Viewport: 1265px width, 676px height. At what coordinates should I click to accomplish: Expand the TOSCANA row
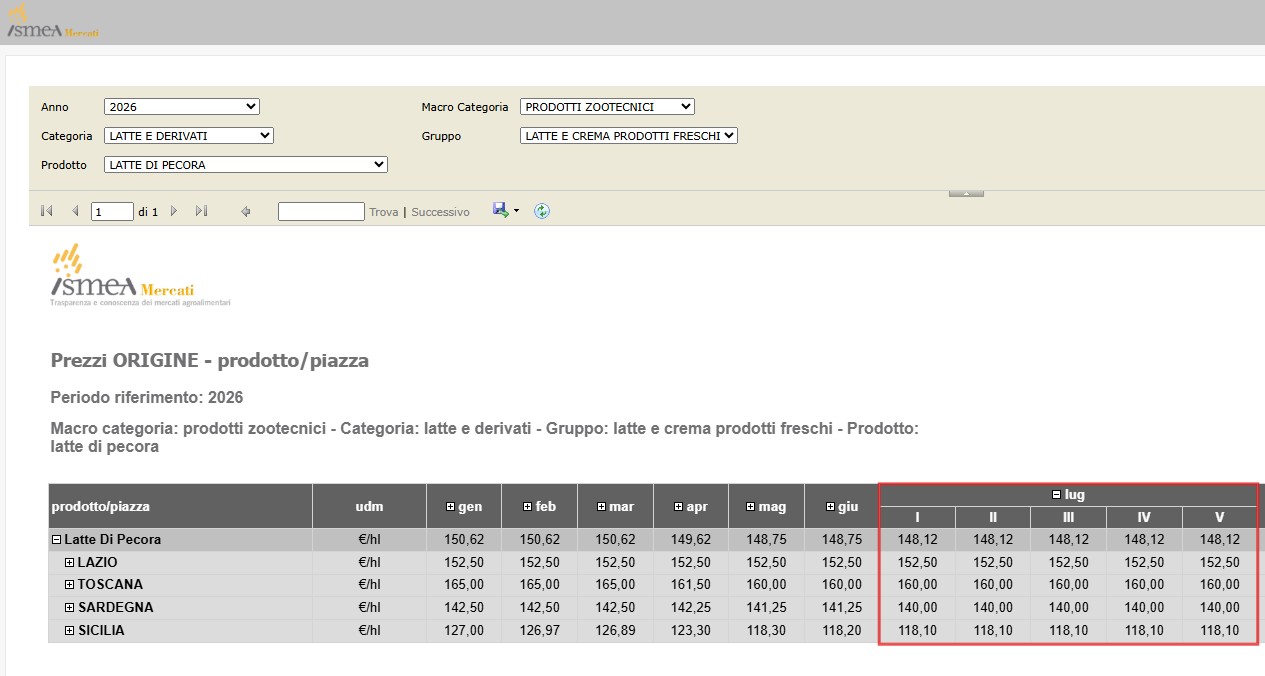(70, 585)
